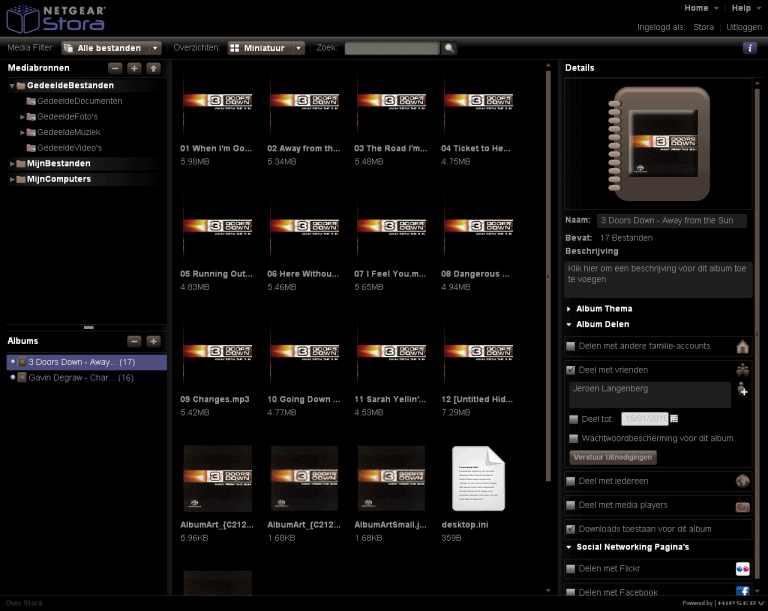This screenshot has width=768, height=611.
Task: Expand the MijnBestanden tree node
Action: (x=12, y=164)
